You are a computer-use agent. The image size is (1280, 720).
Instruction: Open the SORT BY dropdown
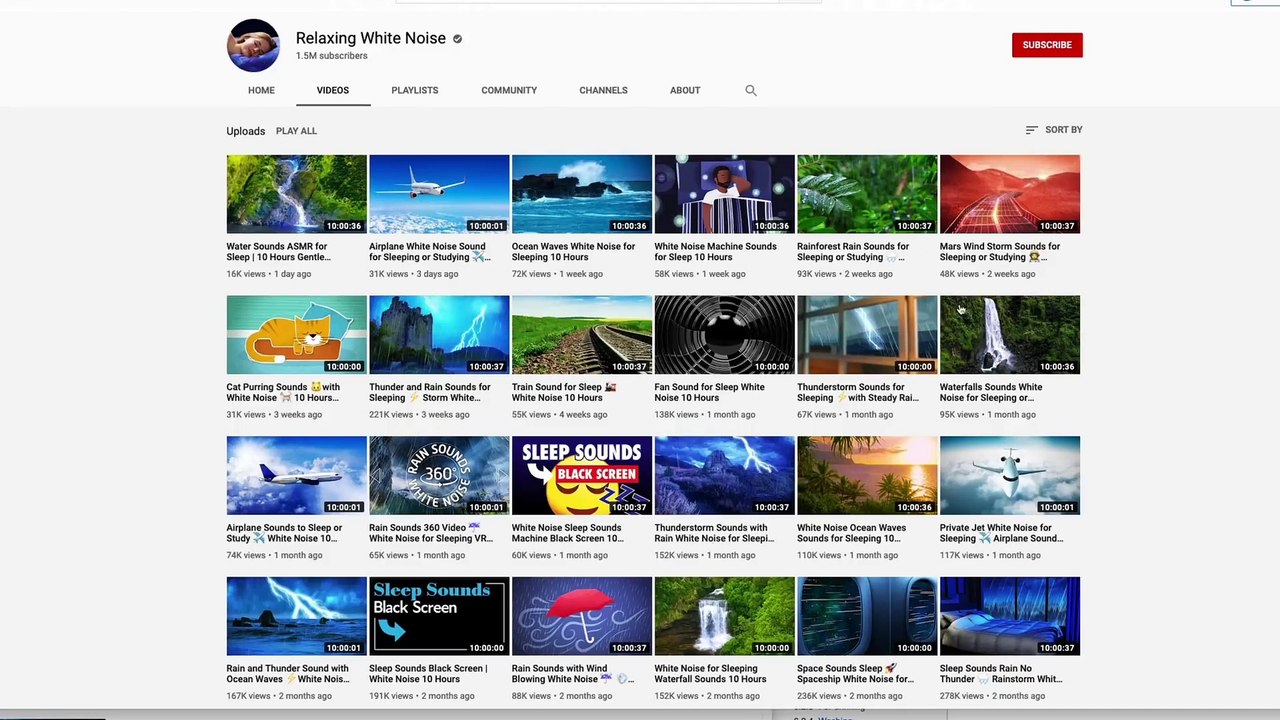pos(1054,130)
